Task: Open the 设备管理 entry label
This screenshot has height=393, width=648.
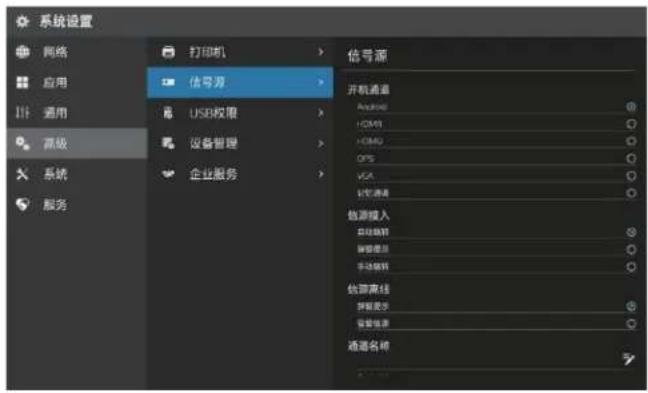Action: point(213,143)
